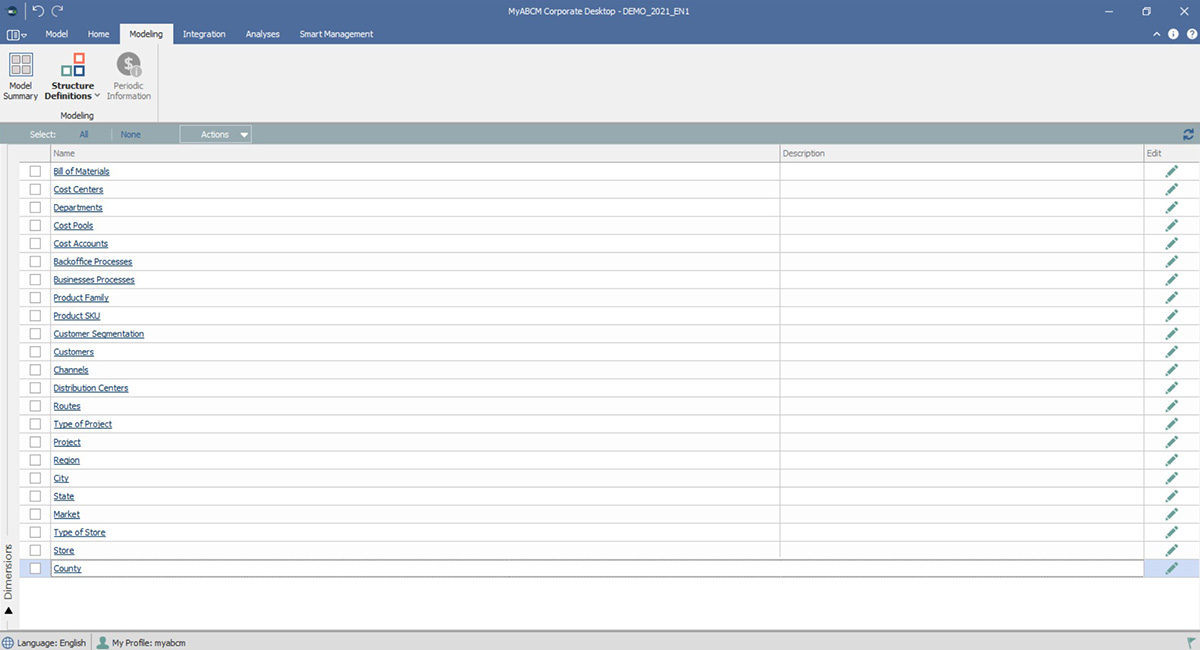Check the Distribution Centers checkbox
Viewport: 1200px width, 650px height.
pos(35,387)
